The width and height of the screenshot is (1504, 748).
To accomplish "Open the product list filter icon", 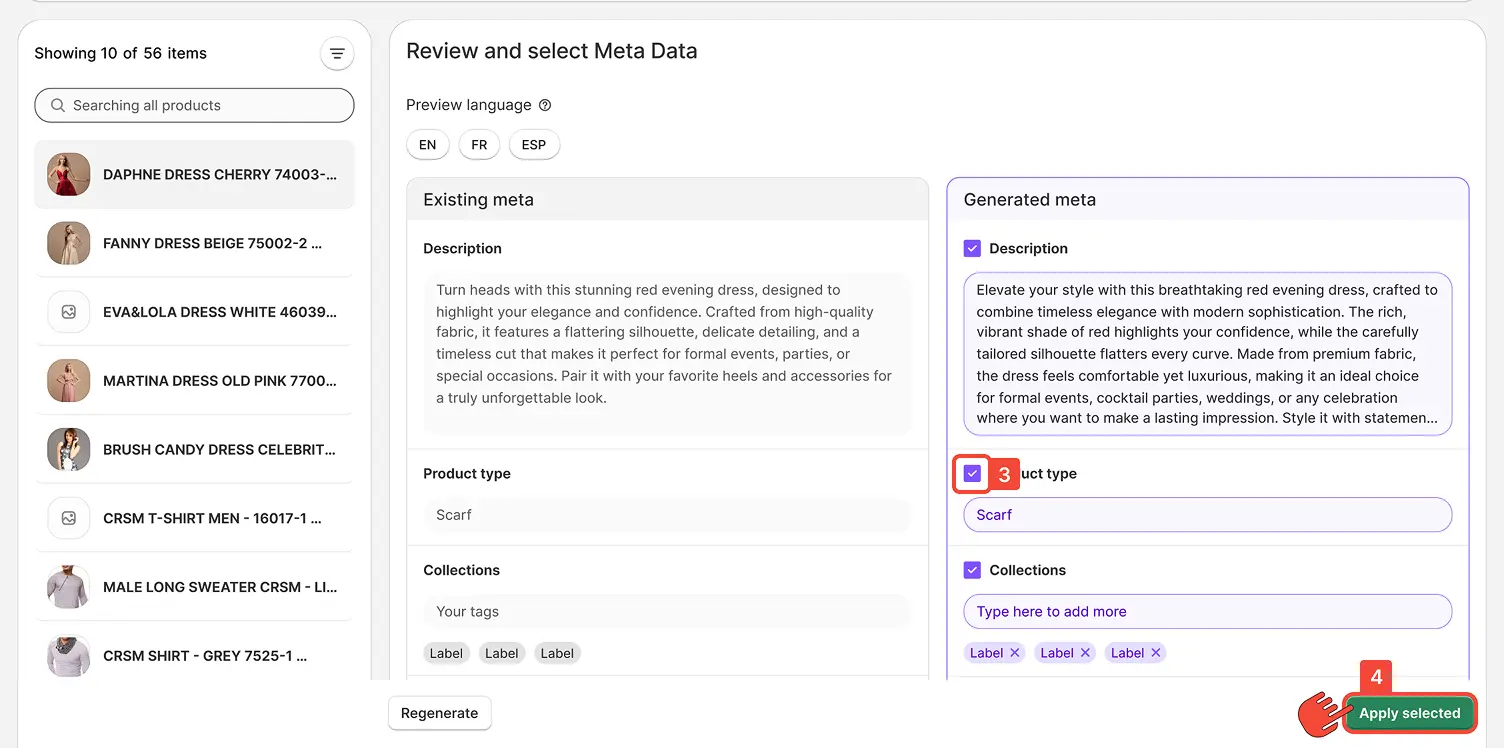I will click(x=337, y=54).
